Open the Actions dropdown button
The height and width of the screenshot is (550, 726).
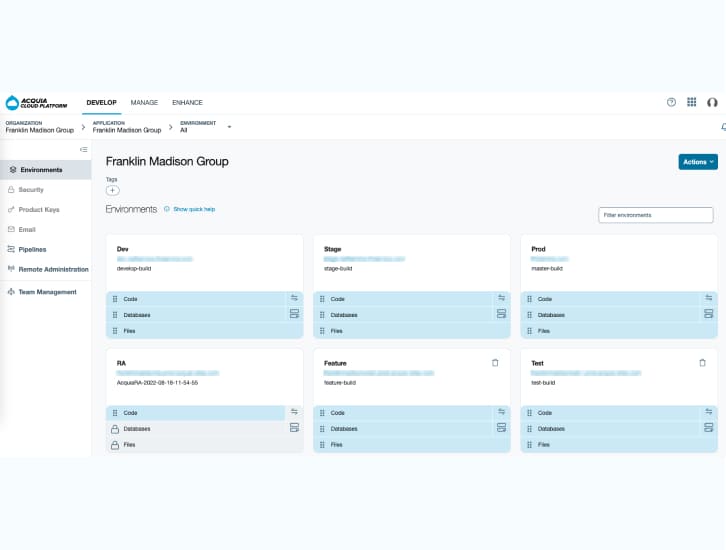(x=698, y=162)
